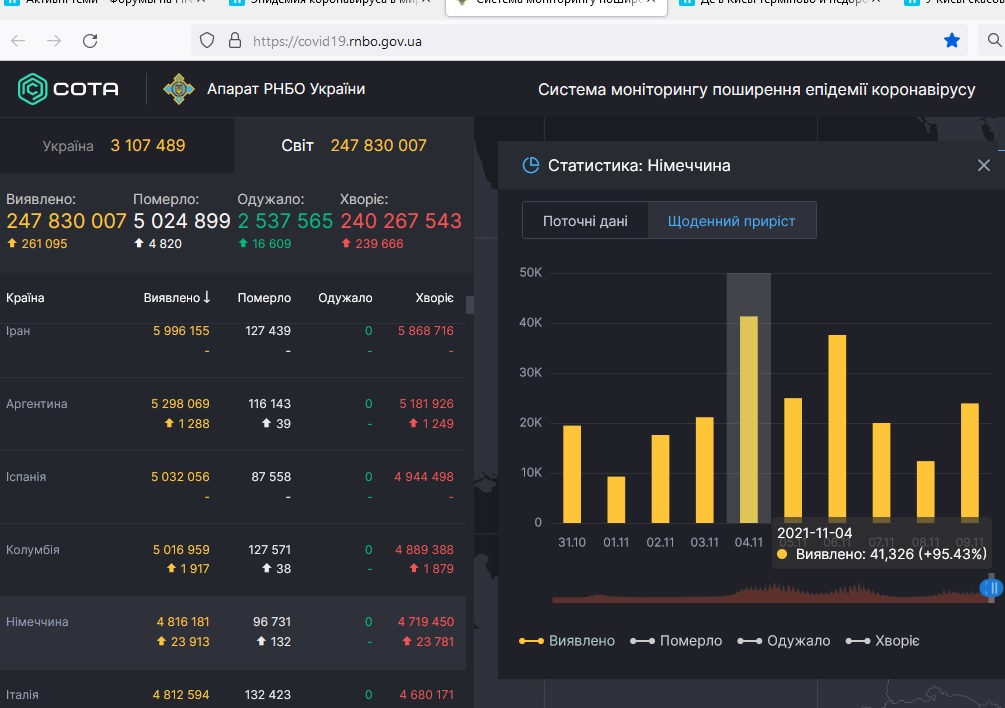1005x708 pixels.
Task: Click the shield tracking protection icon
Action: click(207, 41)
